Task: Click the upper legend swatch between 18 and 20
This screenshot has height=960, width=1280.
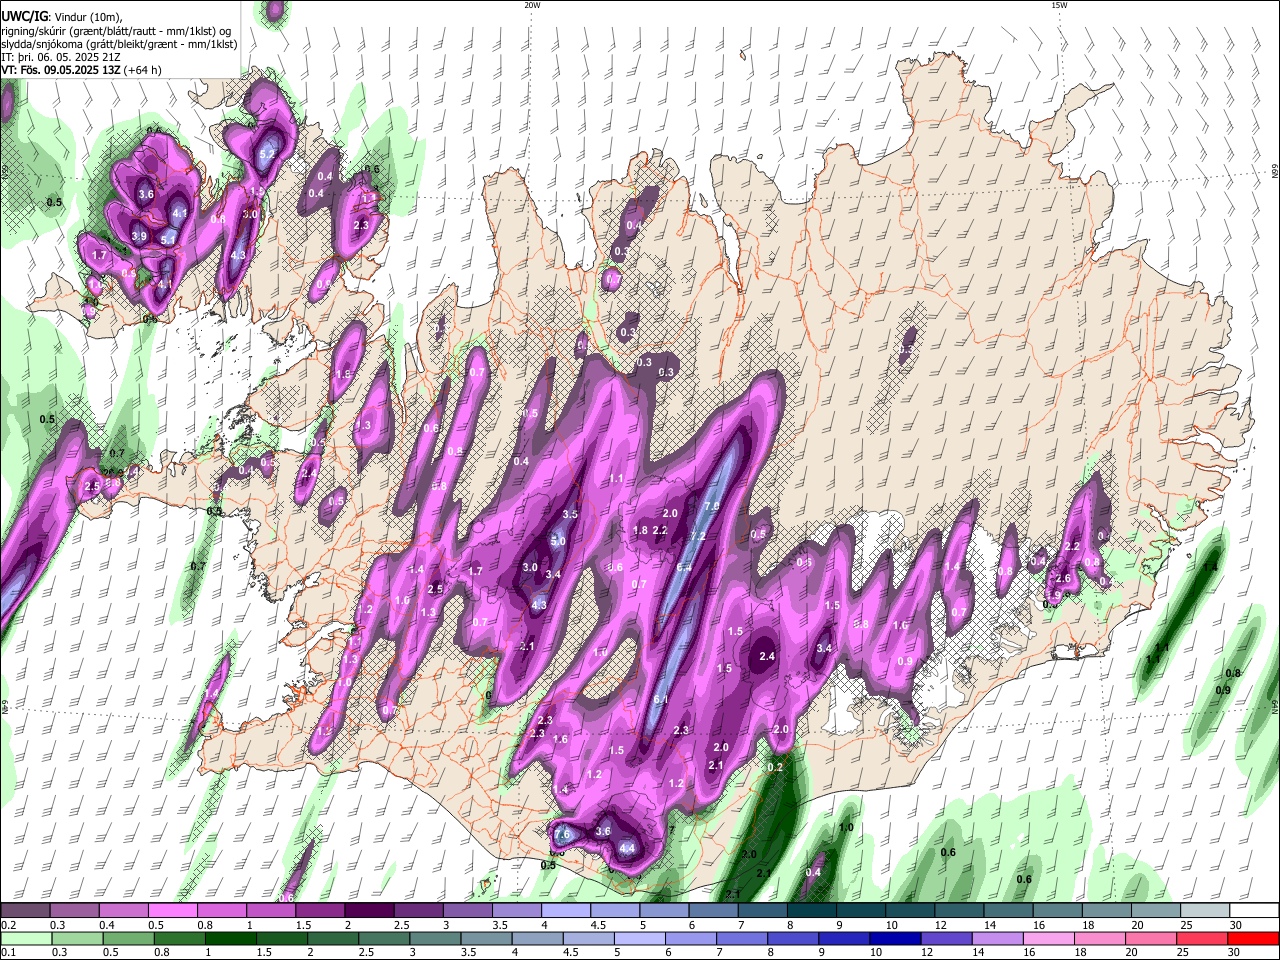Action: coord(1108,910)
